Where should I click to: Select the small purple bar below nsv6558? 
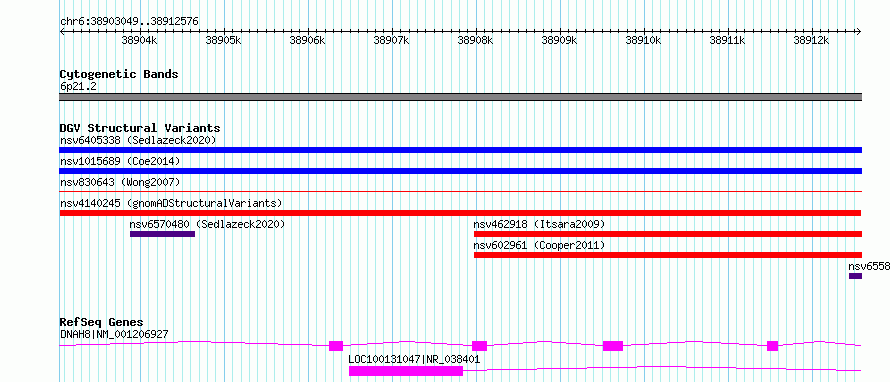[x=855, y=276]
